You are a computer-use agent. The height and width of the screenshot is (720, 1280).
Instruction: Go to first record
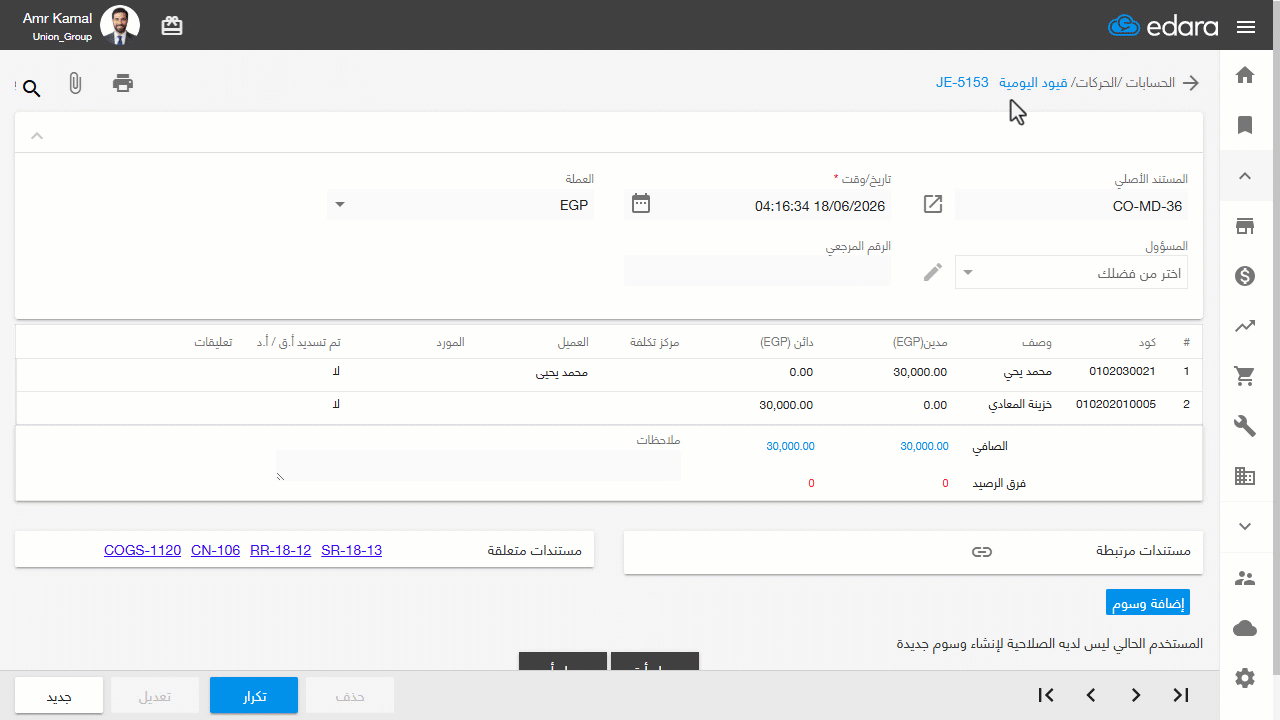[x=1046, y=695]
